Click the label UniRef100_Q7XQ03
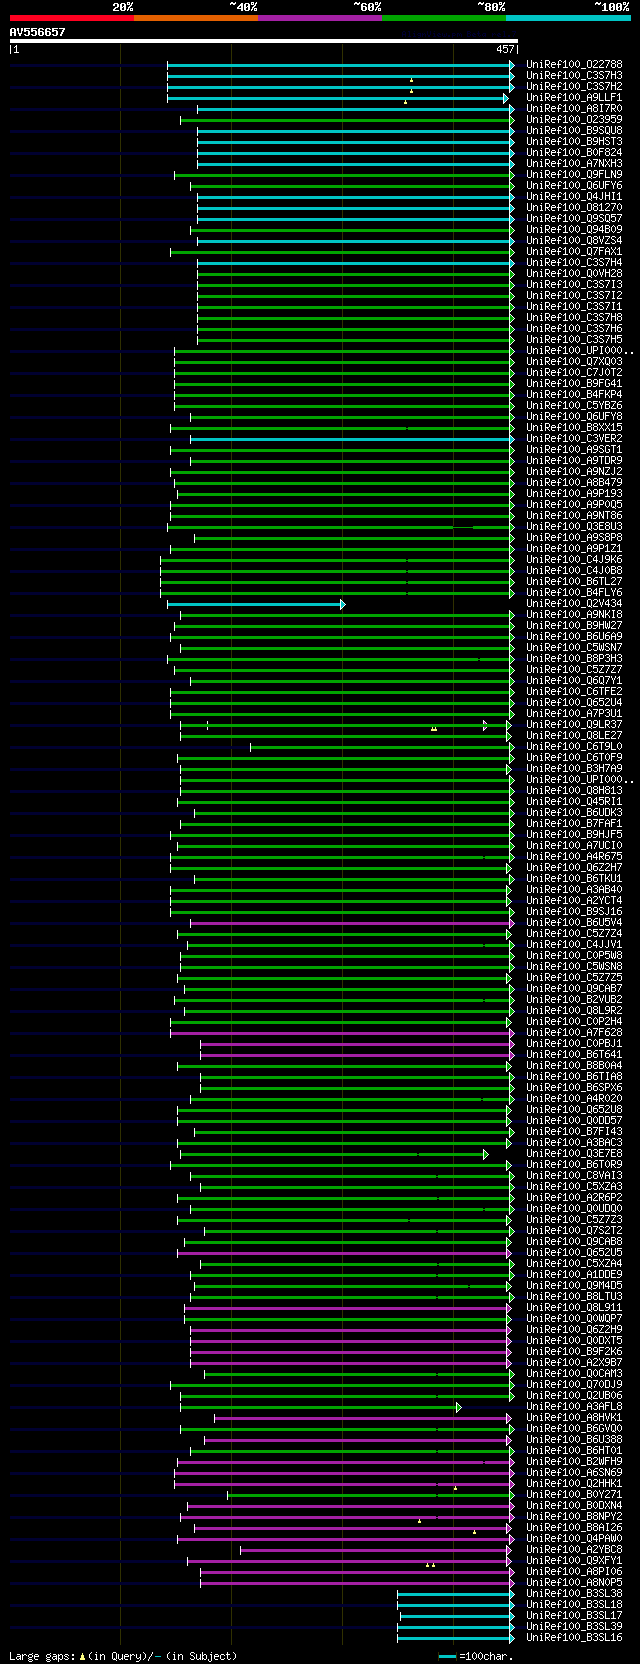The image size is (640, 1664). 574,362
